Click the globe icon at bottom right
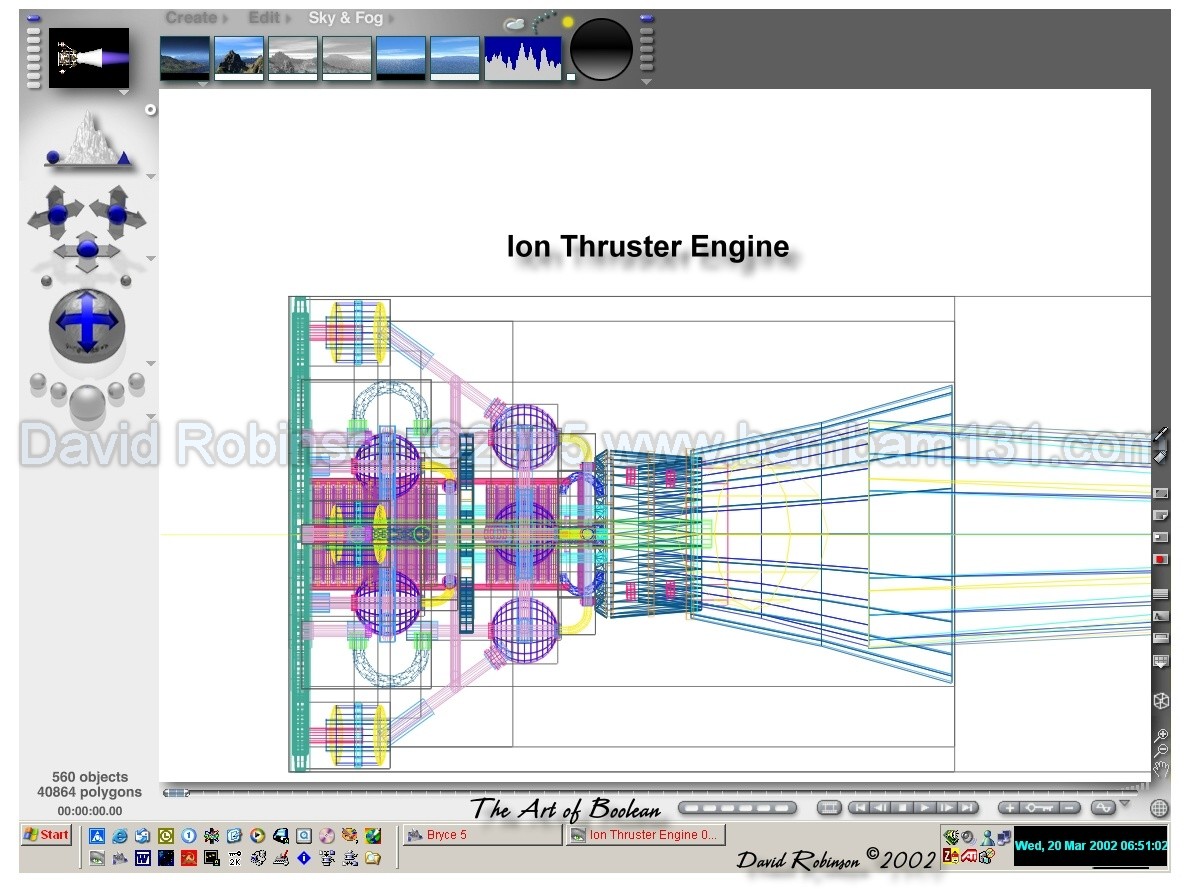 [x=1159, y=808]
